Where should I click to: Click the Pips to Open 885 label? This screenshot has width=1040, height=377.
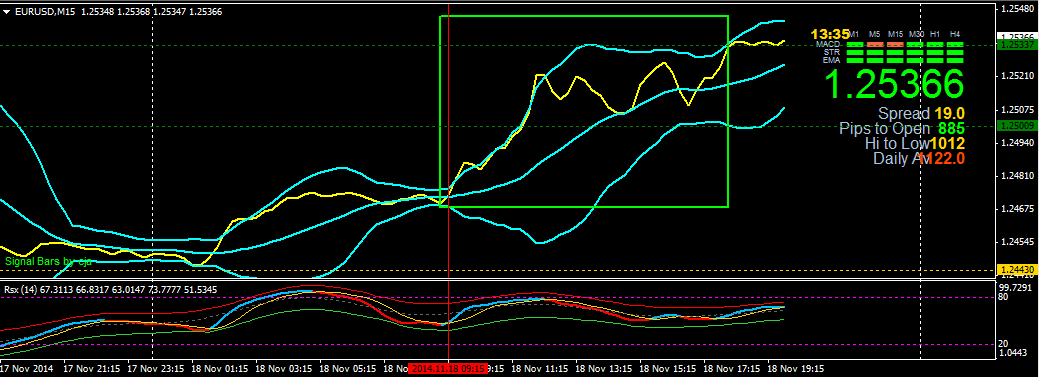point(902,128)
